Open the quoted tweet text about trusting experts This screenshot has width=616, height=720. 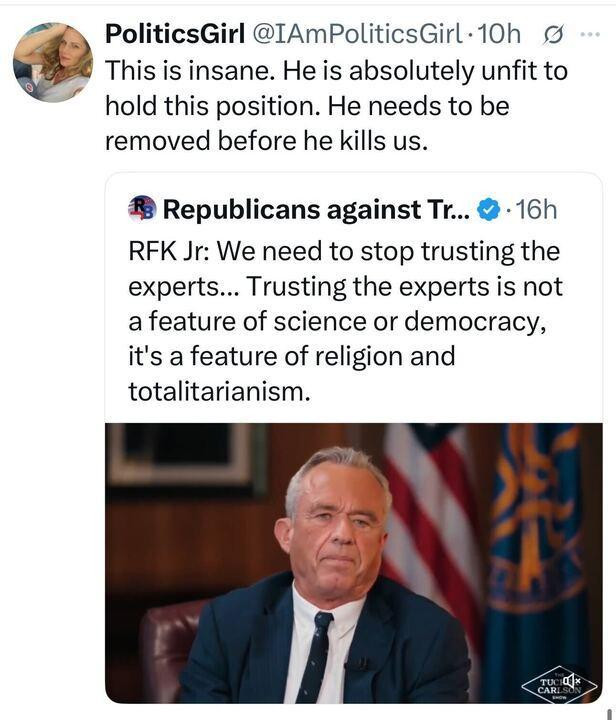point(345,321)
